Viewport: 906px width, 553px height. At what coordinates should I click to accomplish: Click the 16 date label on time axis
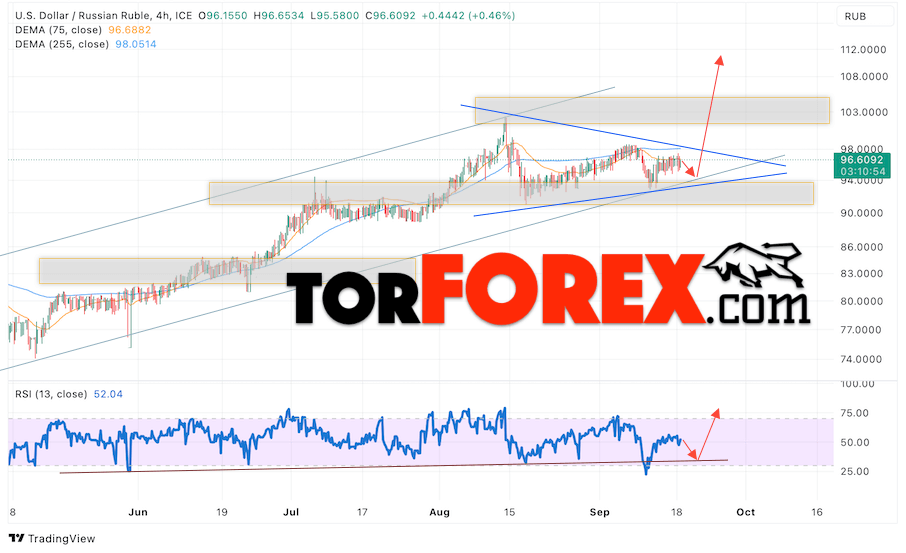816,512
